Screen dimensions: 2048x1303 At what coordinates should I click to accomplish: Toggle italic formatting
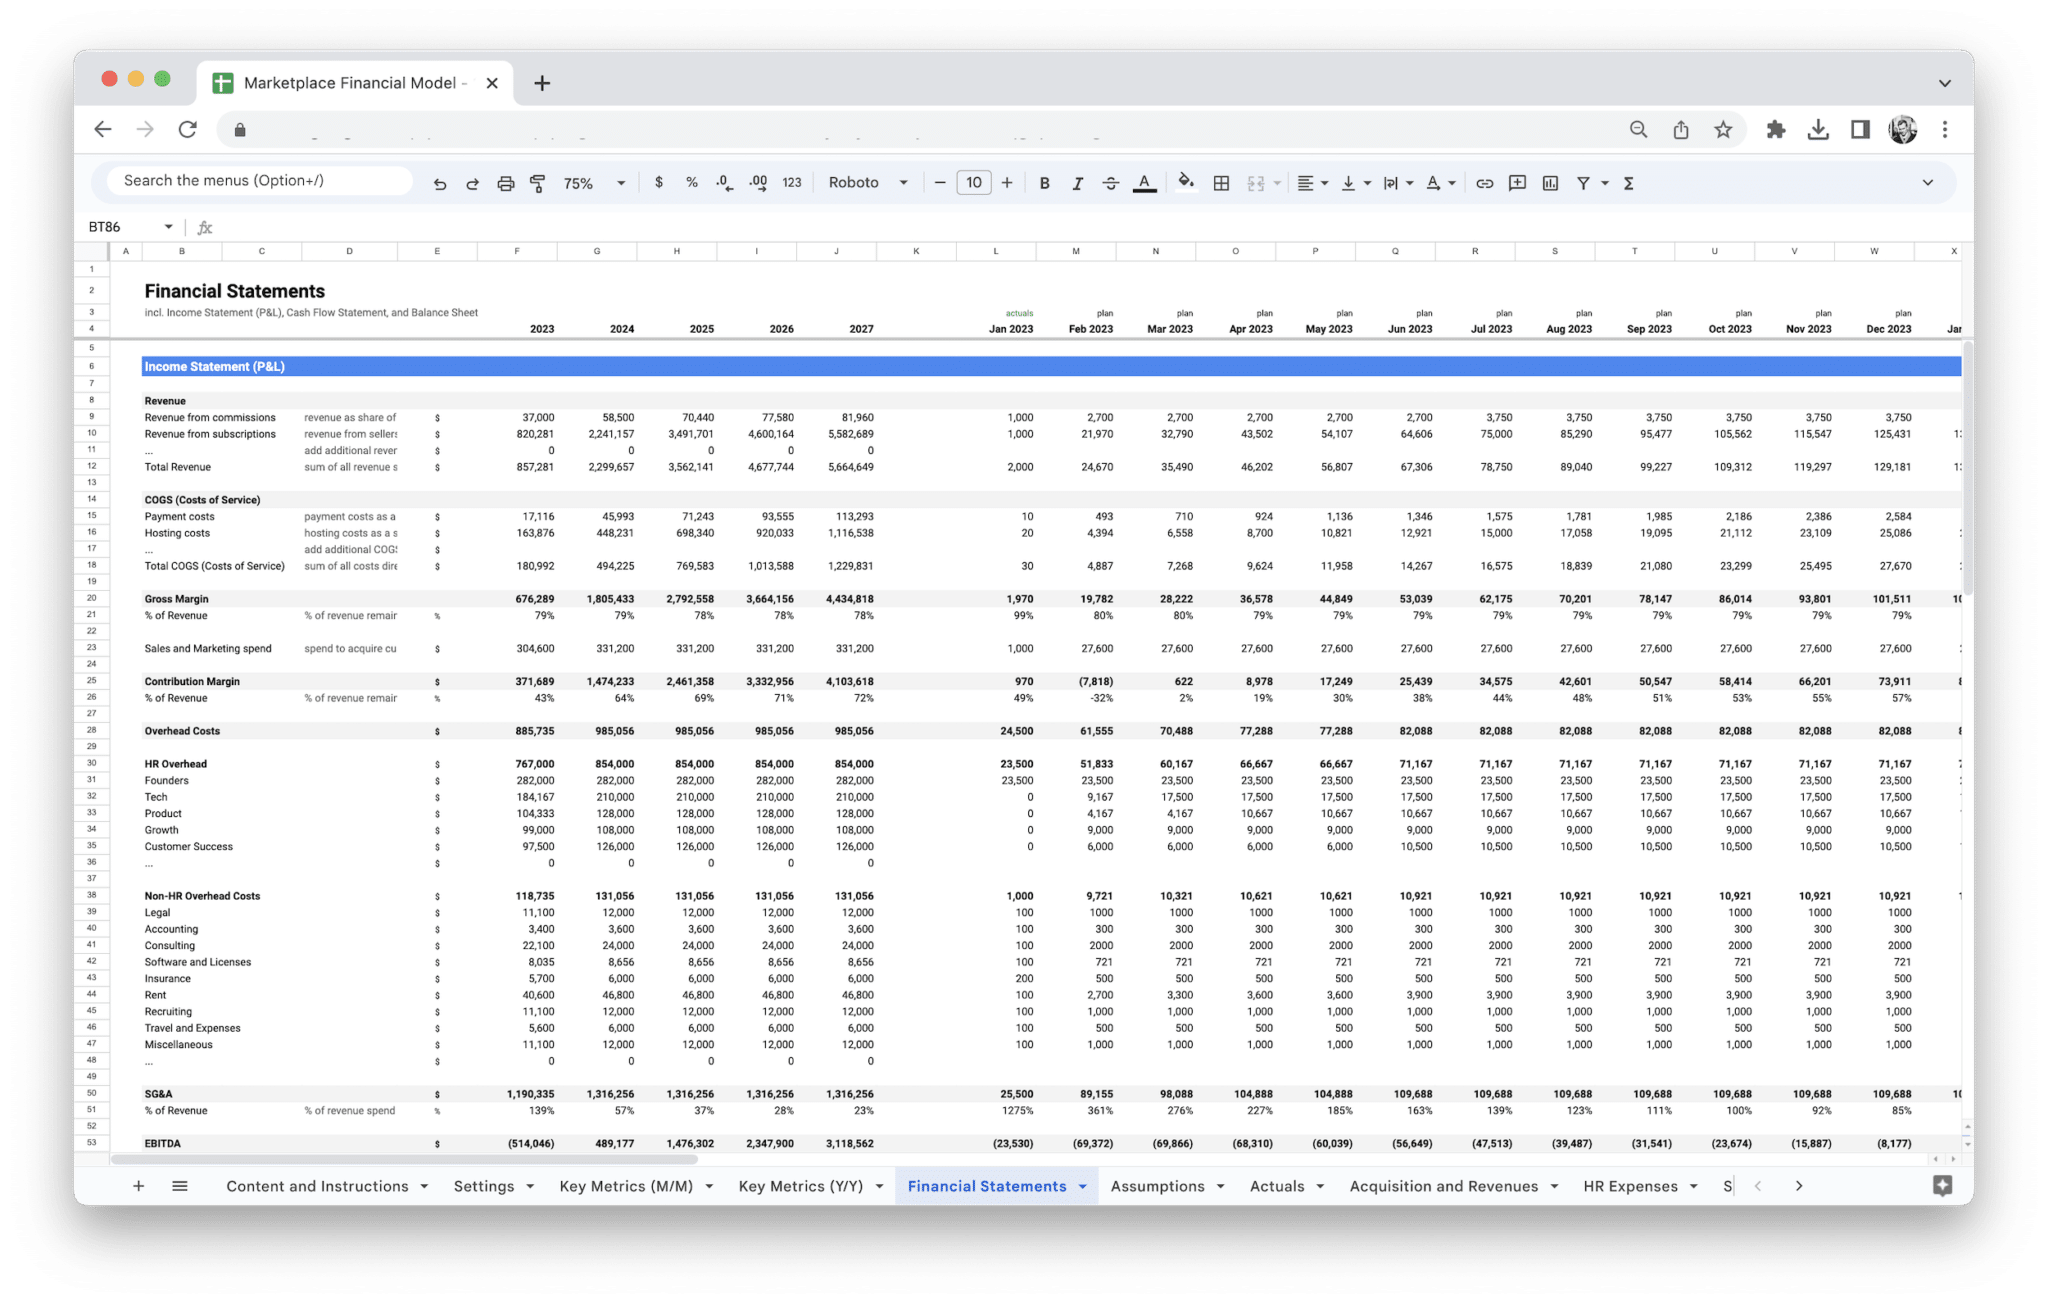coord(1077,183)
